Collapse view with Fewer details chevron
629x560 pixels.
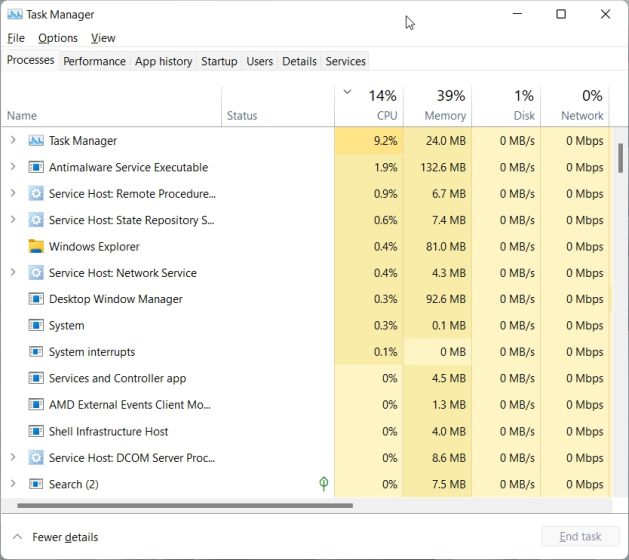[x=17, y=537]
